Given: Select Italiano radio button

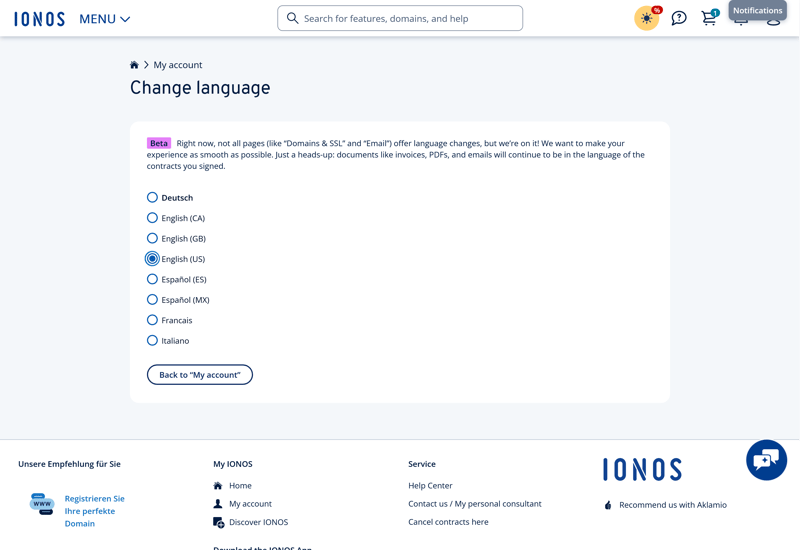Looking at the screenshot, I should tap(152, 341).
